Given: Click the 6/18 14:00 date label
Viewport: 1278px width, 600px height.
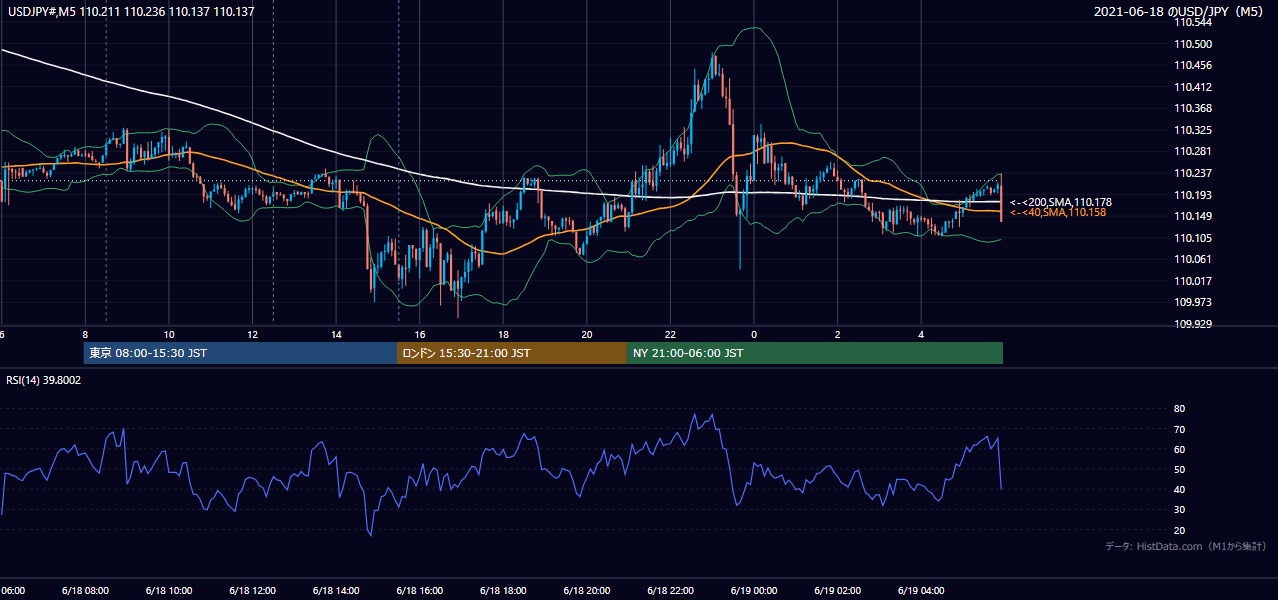Looking at the screenshot, I should [336, 591].
